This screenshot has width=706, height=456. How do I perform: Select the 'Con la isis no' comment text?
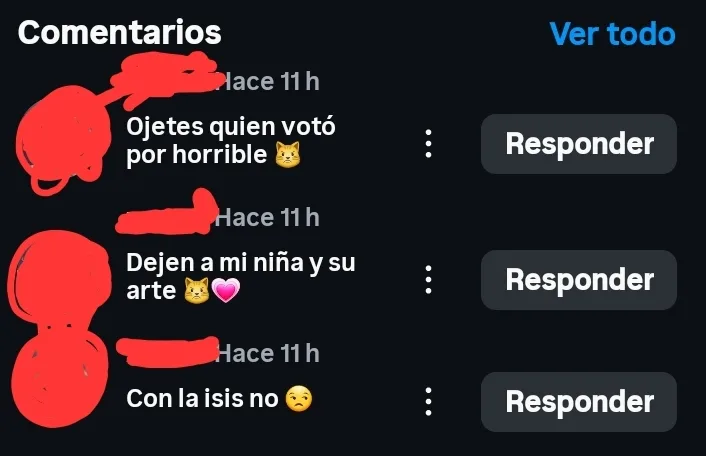[x=219, y=399]
